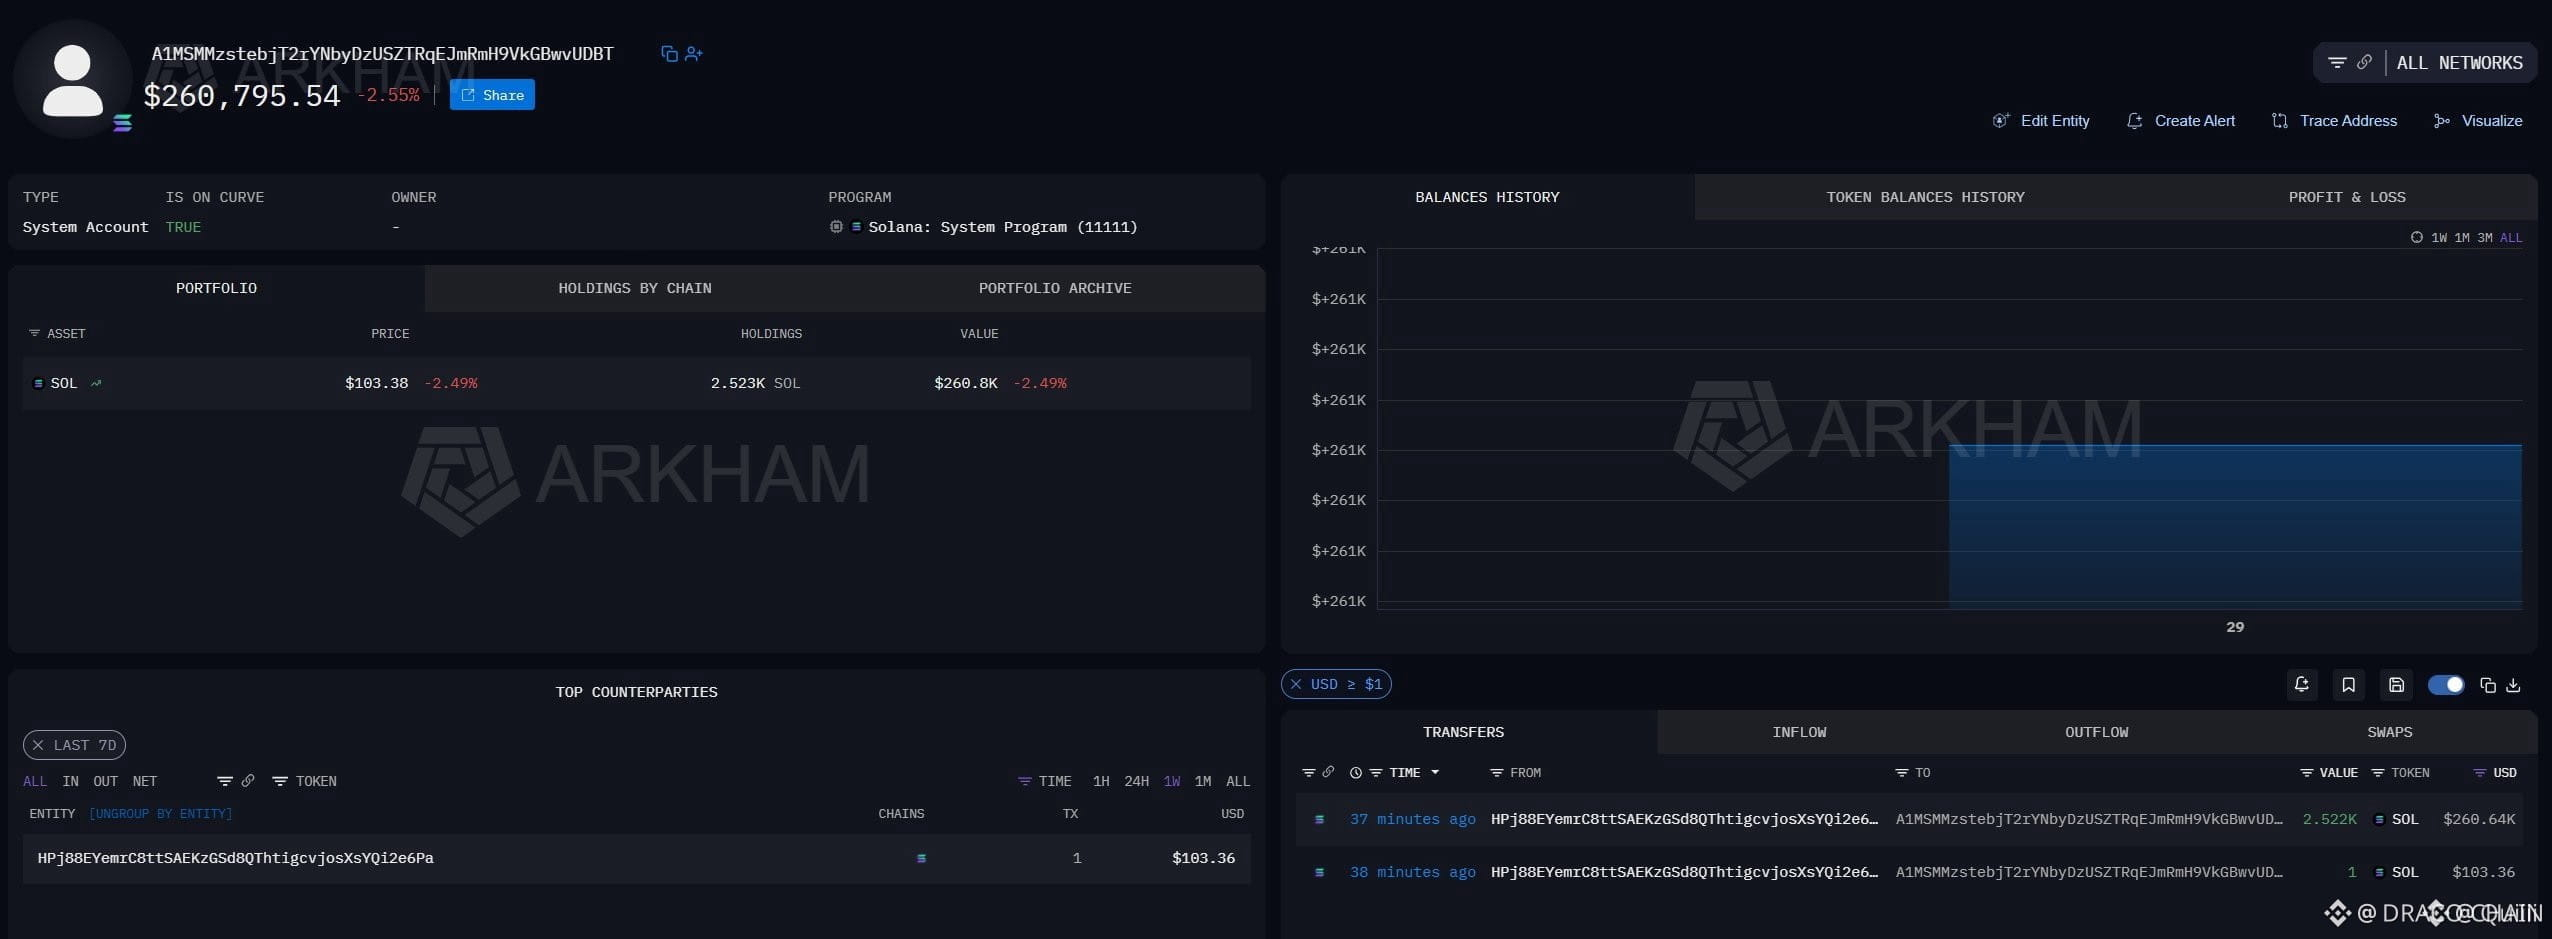
Task: Click the circle icon beside chart range options
Action: coord(2416,238)
